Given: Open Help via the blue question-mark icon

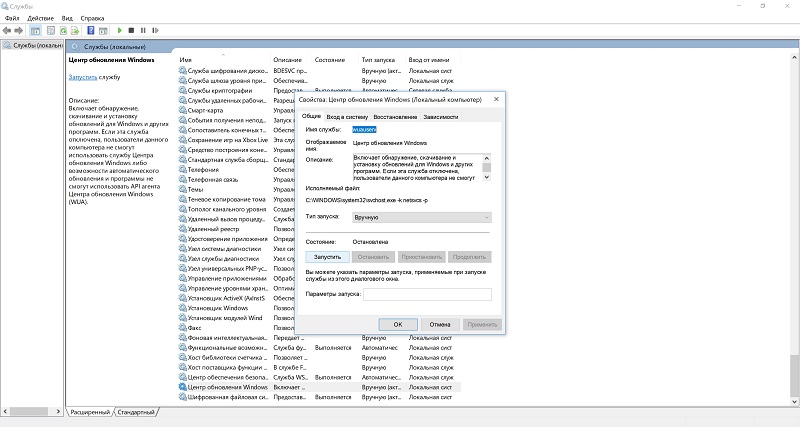Looking at the screenshot, I should (90, 31).
